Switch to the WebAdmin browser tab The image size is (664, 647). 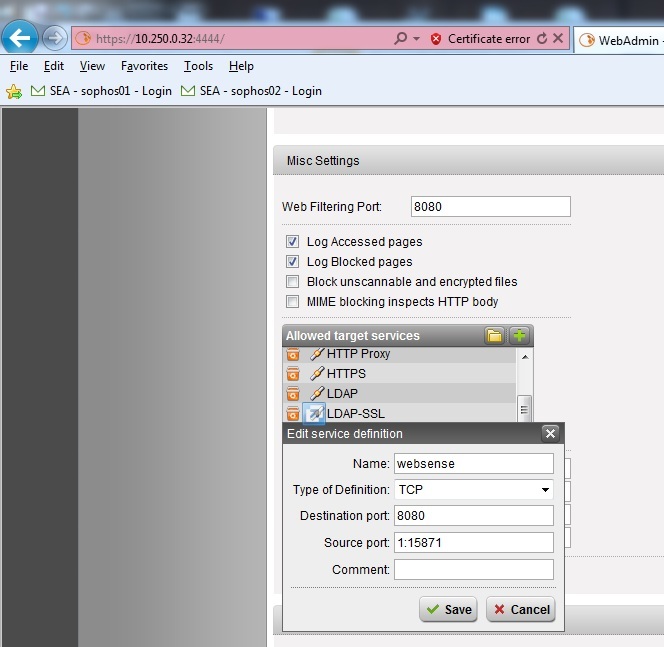point(620,40)
